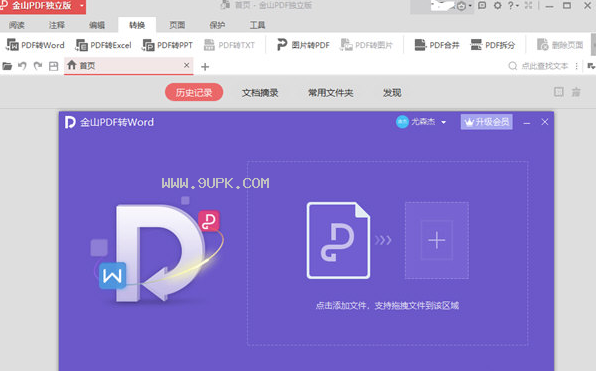
Task: Minimize the 金山PDF转Word dialog
Action: 527,123
